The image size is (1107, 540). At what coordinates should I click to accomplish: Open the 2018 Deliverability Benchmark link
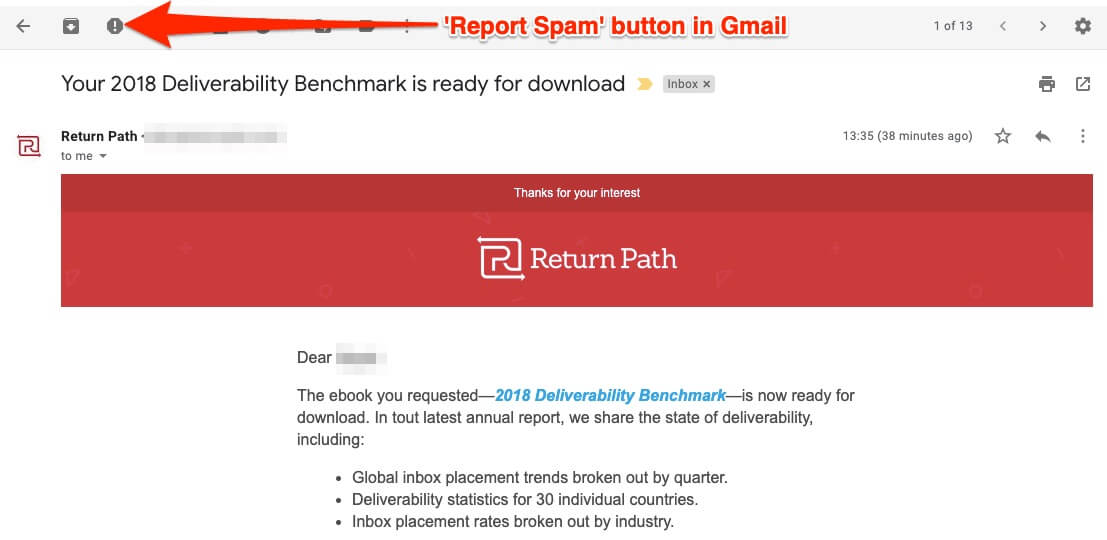coord(610,395)
